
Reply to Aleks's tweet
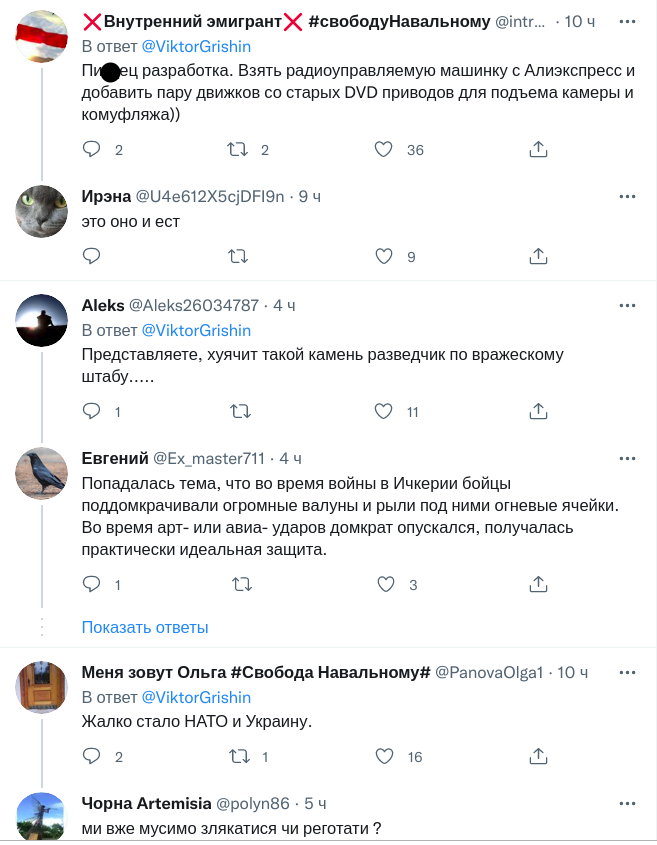point(92,411)
